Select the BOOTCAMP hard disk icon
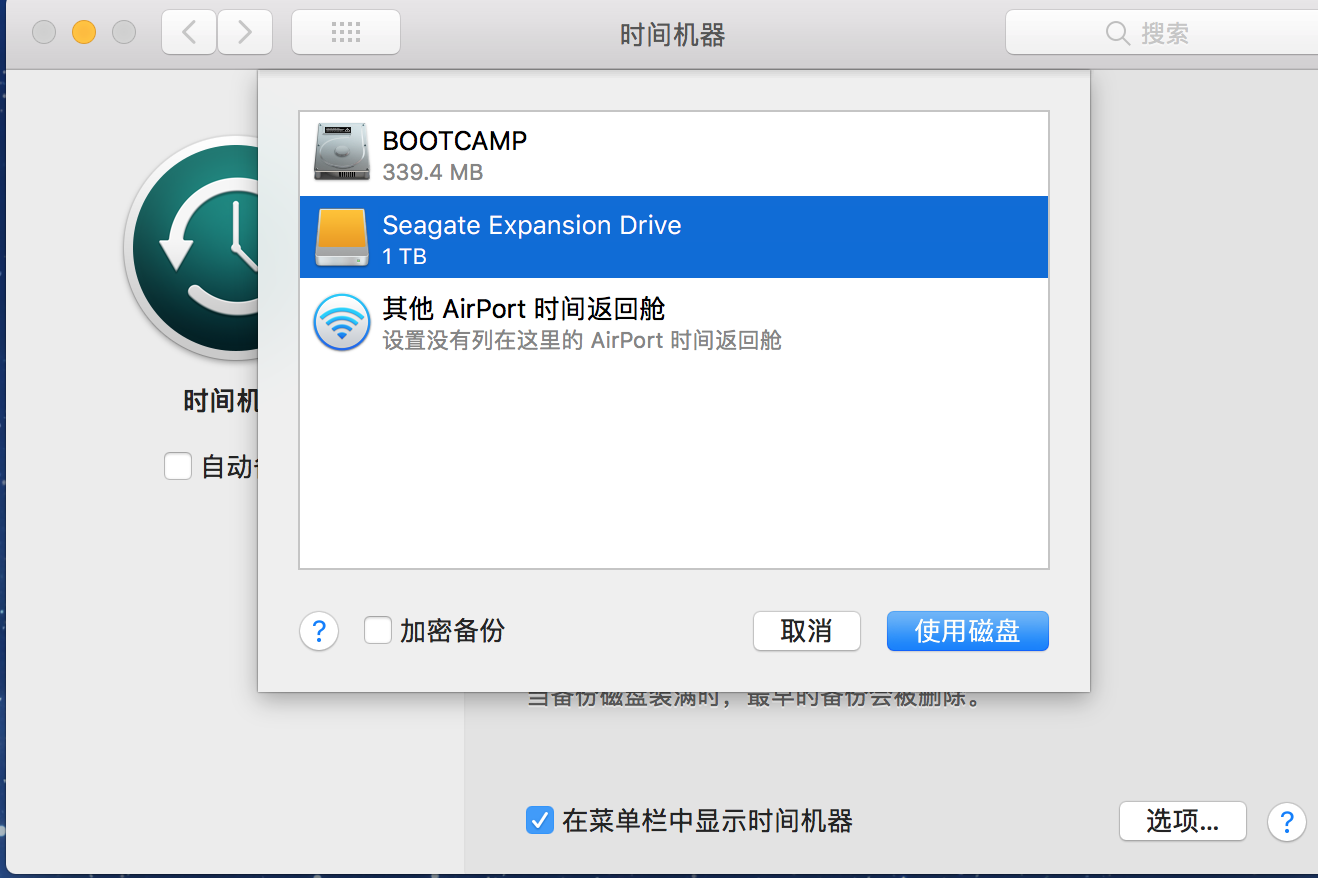1318x878 pixels. (x=342, y=153)
